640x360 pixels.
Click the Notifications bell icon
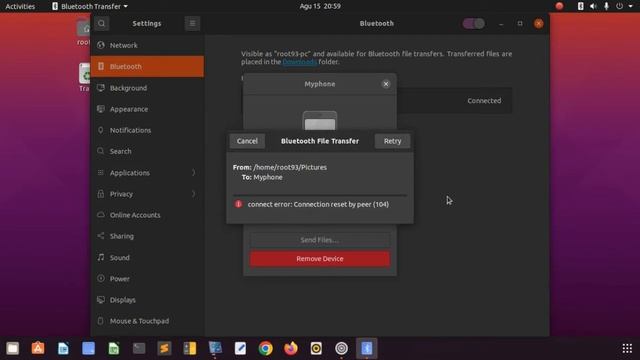pos(101,130)
